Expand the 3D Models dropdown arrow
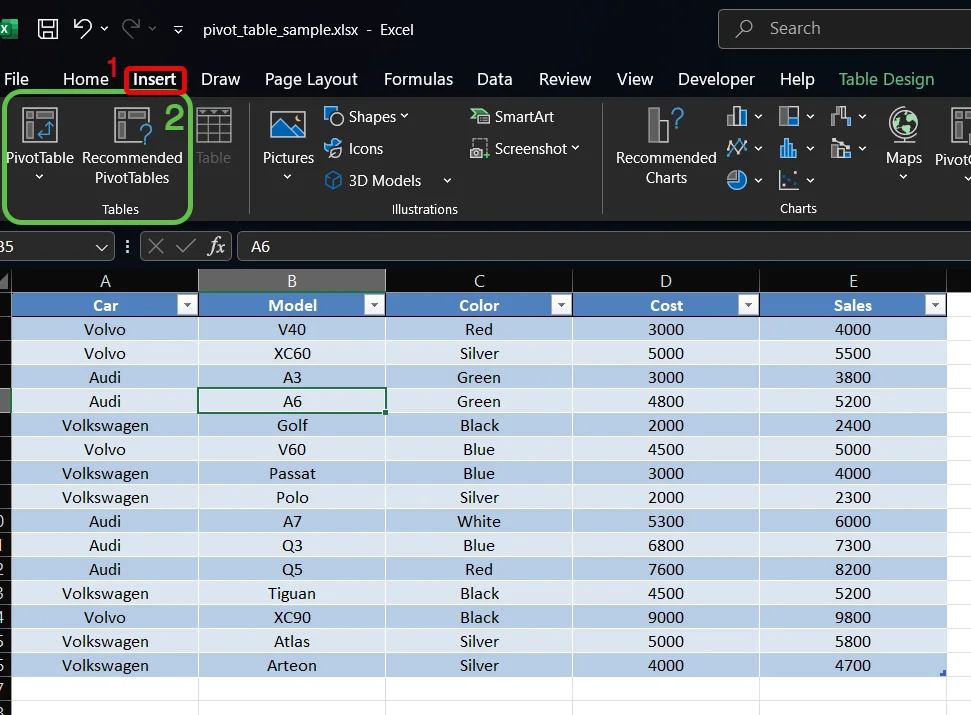The height and width of the screenshot is (715, 971). (x=447, y=181)
